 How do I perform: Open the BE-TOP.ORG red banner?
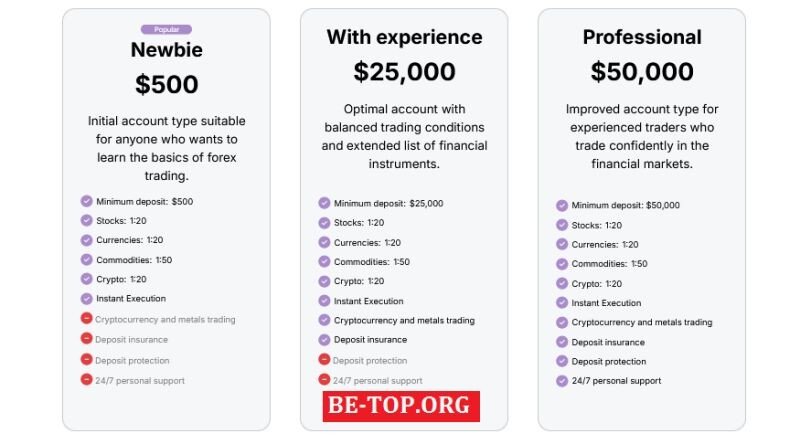[x=401, y=406]
